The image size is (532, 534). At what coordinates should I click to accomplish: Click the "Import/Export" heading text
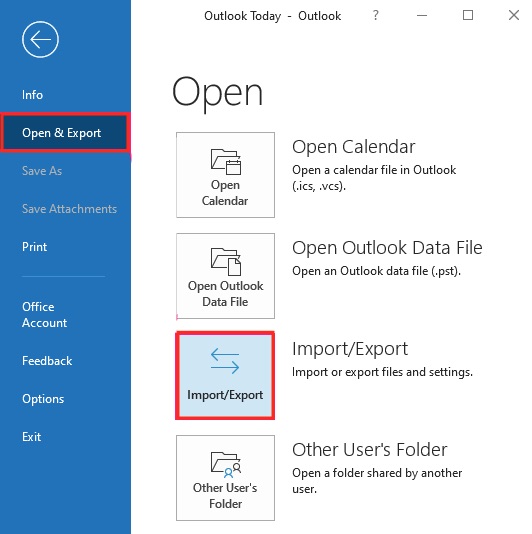coord(350,349)
